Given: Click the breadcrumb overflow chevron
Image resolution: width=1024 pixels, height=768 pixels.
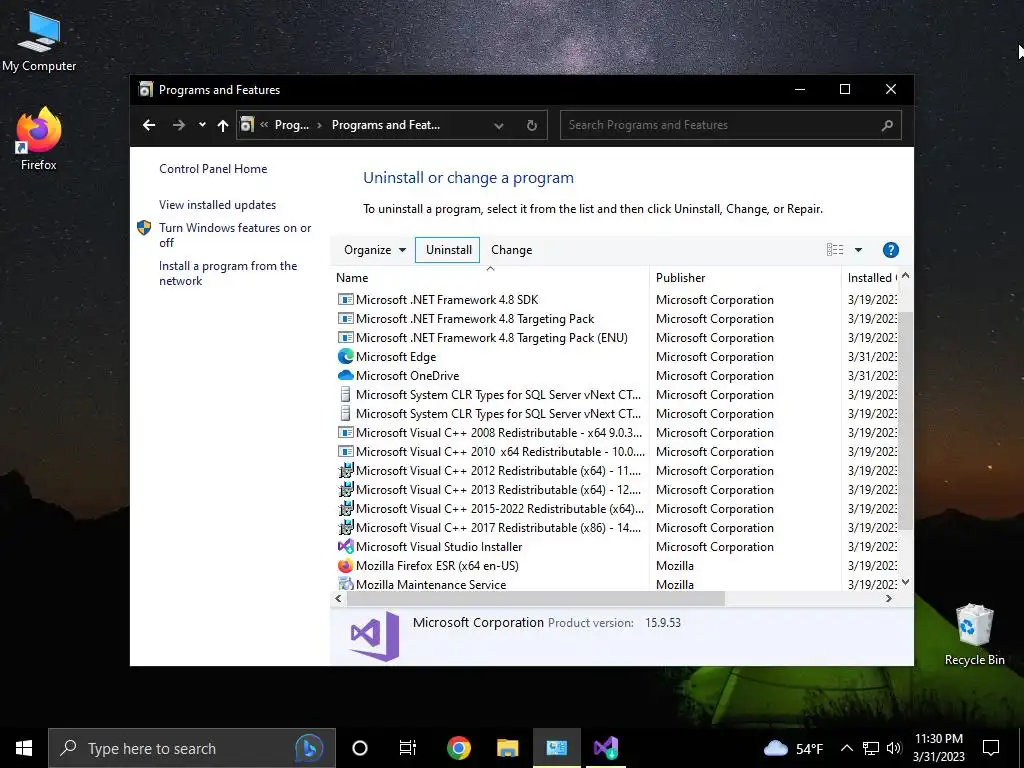Looking at the screenshot, I should point(264,125).
